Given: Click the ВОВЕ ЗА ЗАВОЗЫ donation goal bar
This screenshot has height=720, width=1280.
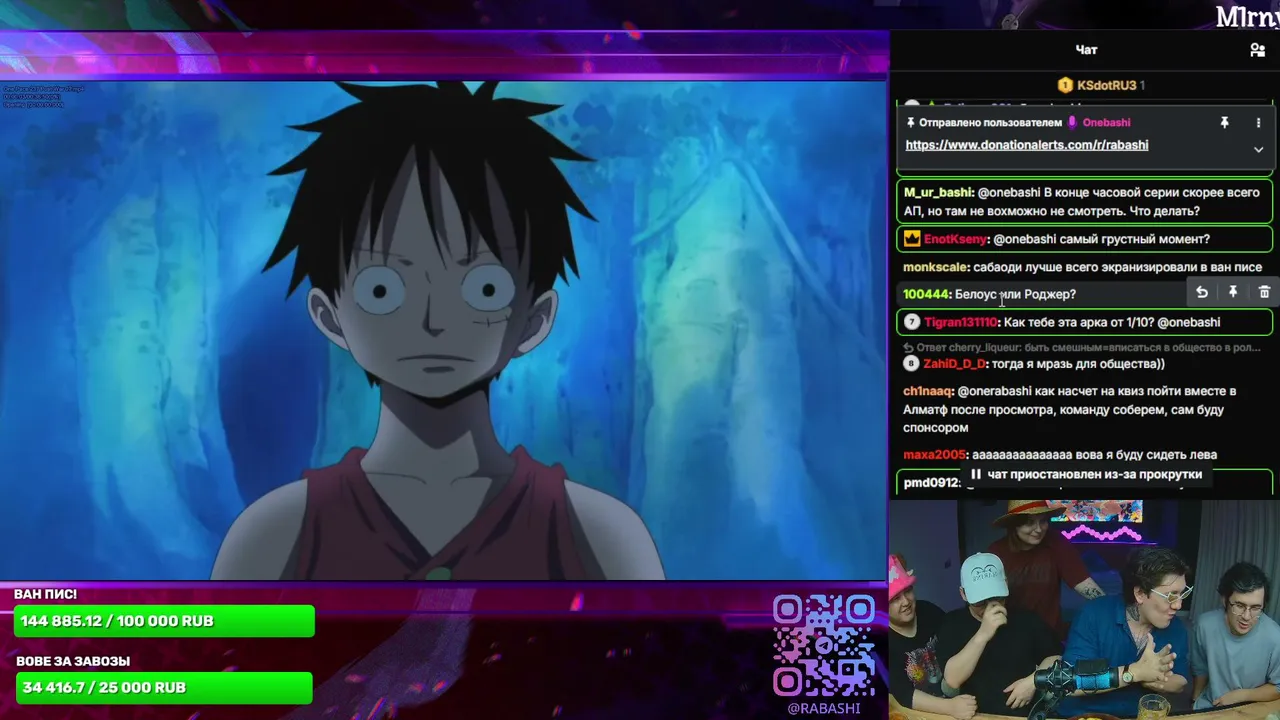Looking at the screenshot, I should 164,688.
